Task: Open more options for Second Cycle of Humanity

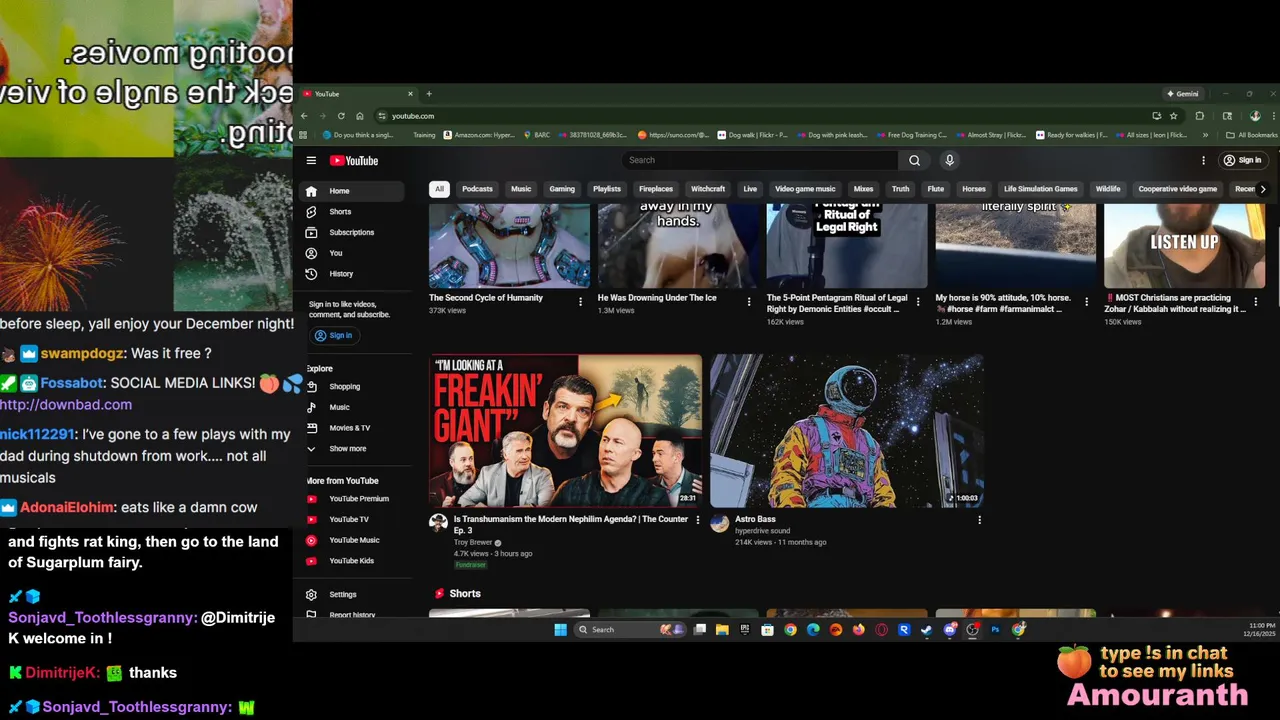Action: point(580,302)
